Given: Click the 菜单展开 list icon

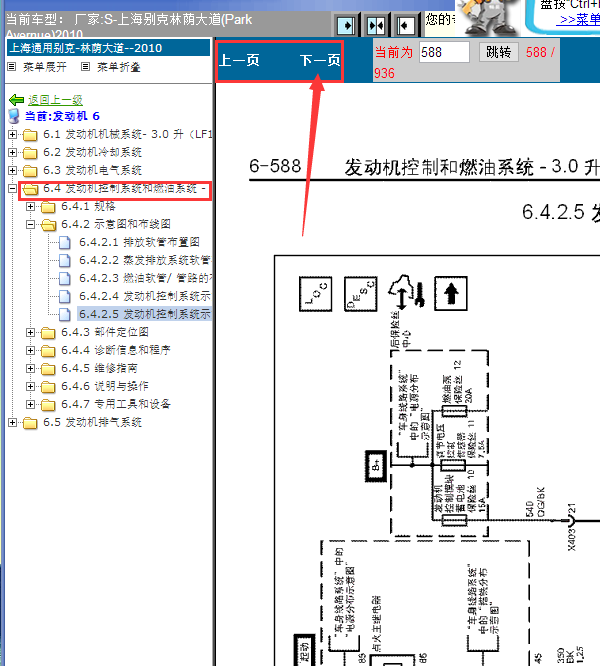Looking at the screenshot, I should point(12,67).
